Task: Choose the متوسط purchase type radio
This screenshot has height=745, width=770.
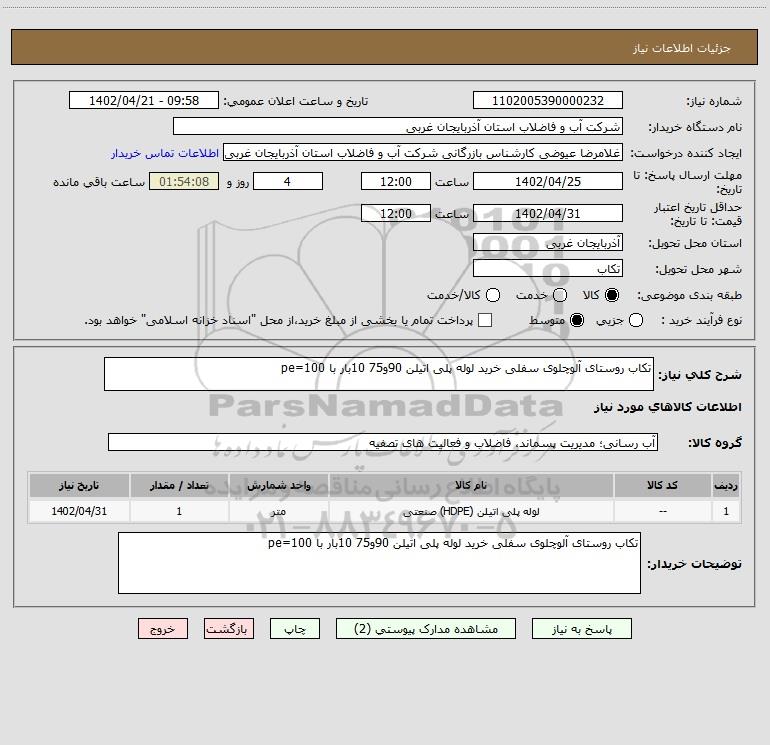Action: (x=577, y=320)
